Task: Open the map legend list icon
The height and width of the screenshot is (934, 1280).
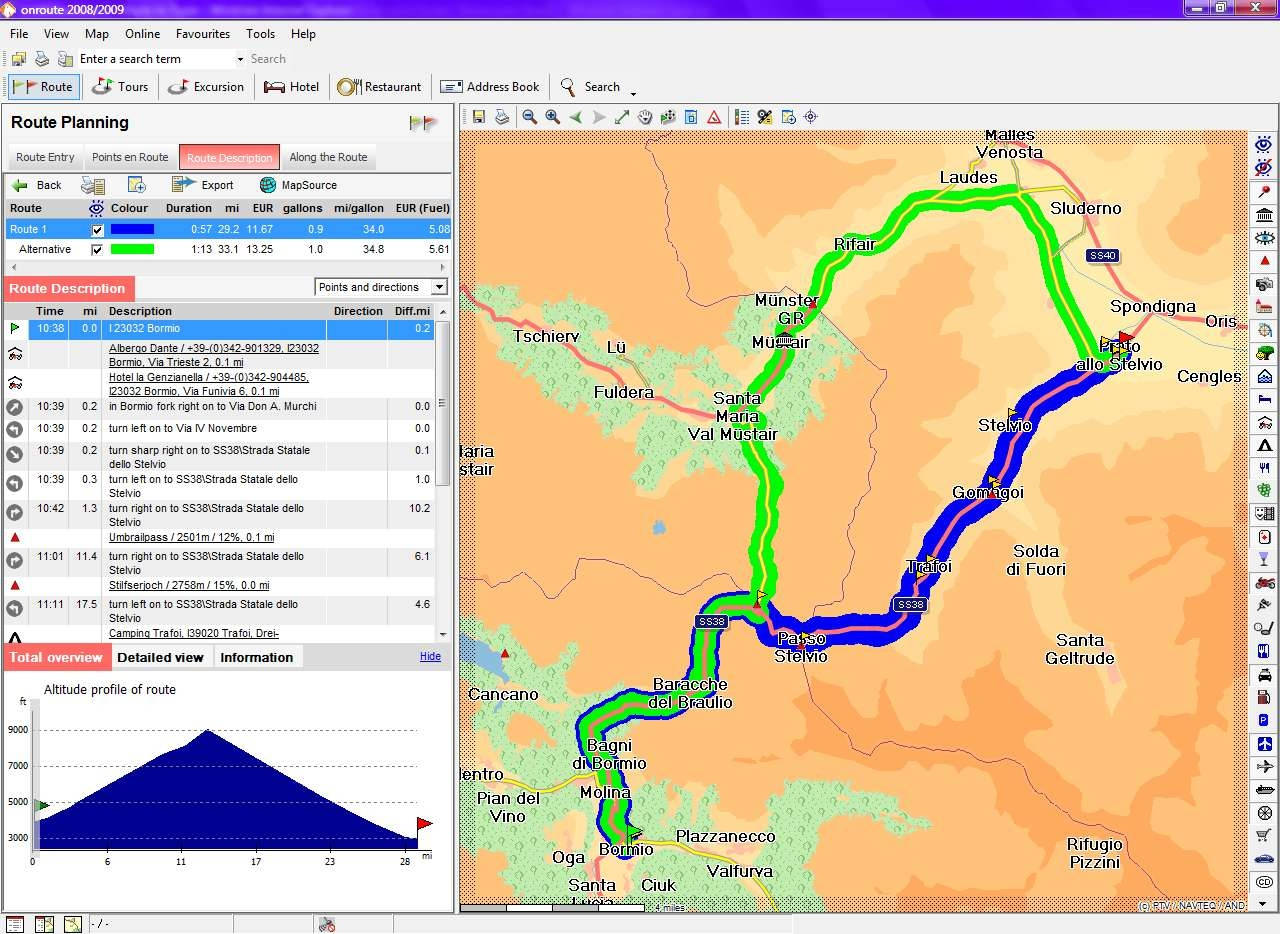Action: click(742, 117)
